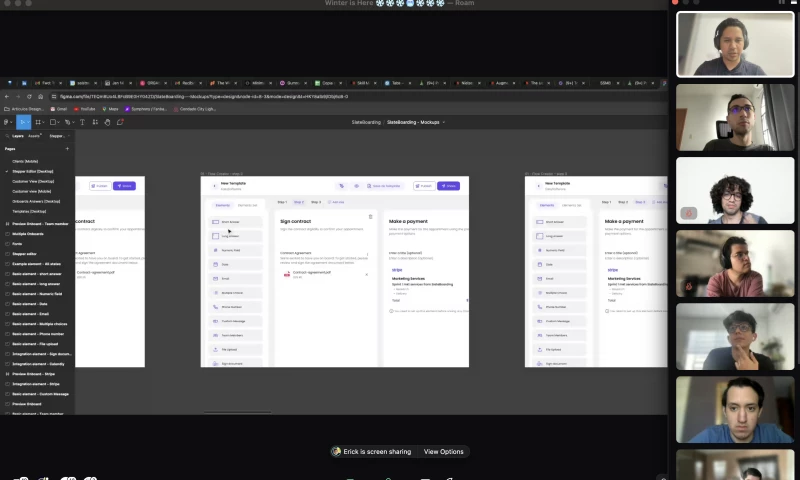The height and width of the screenshot is (480, 800).
Task: Add a new page with plus icon
Action: [69, 148]
